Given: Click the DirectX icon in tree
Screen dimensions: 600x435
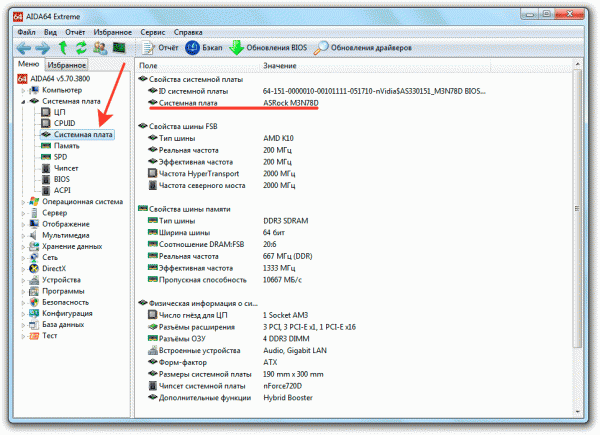Looking at the screenshot, I should click(x=34, y=269).
